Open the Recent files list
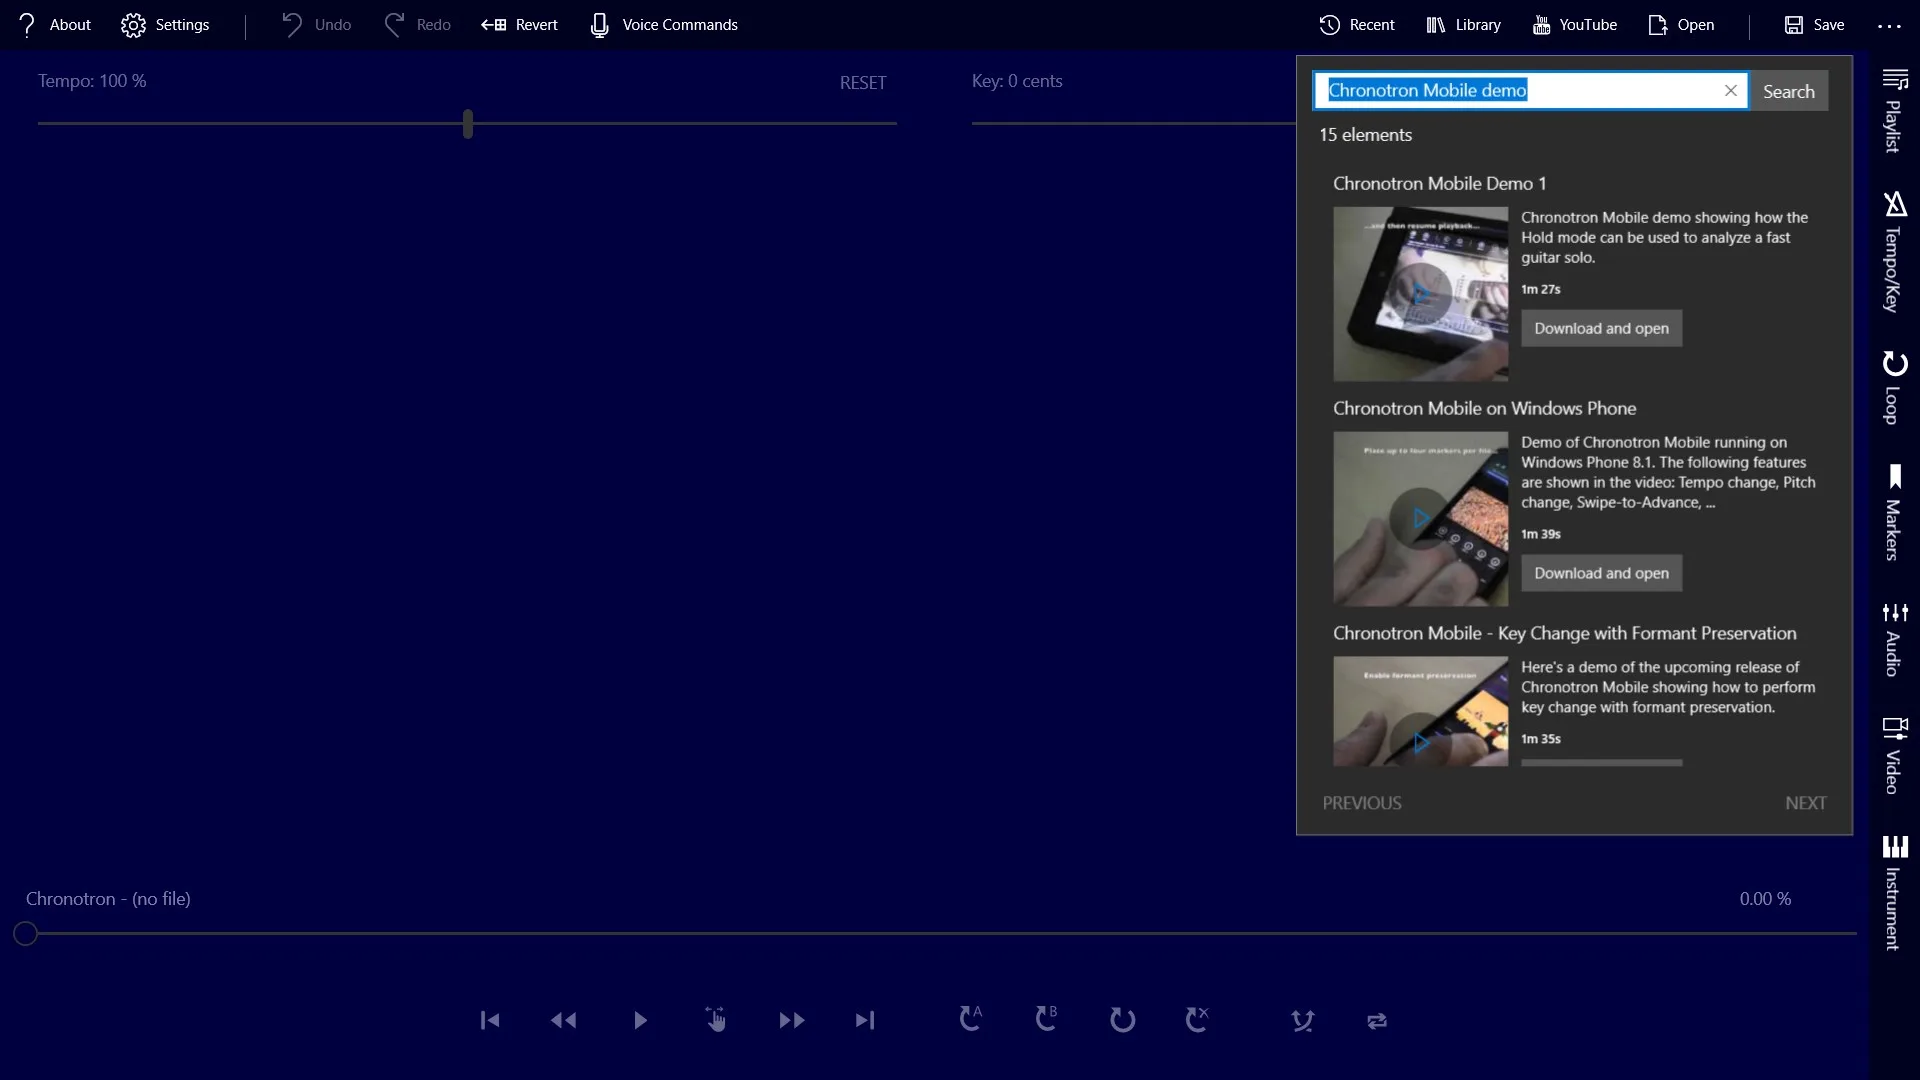Image resolution: width=1920 pixels, height=1080 pixels. [1356, 25]
